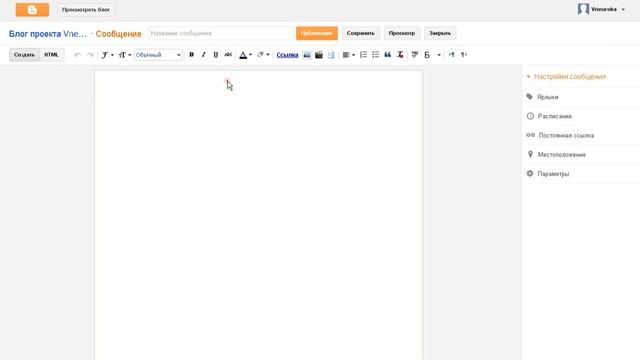Viewport: 640px width, 360px height.
Task: Click the Vneuroka profile avatar
Action: (583, 9)
